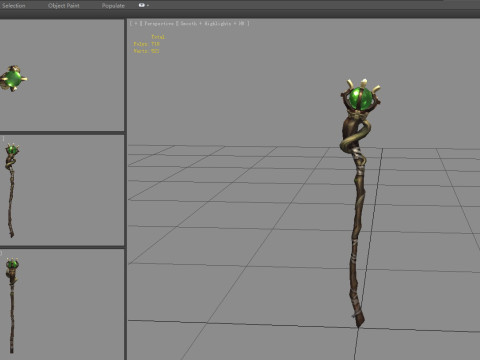Screen dimensions: 480x360
Task: Click the ribbon display options icon
Action: 142,5
